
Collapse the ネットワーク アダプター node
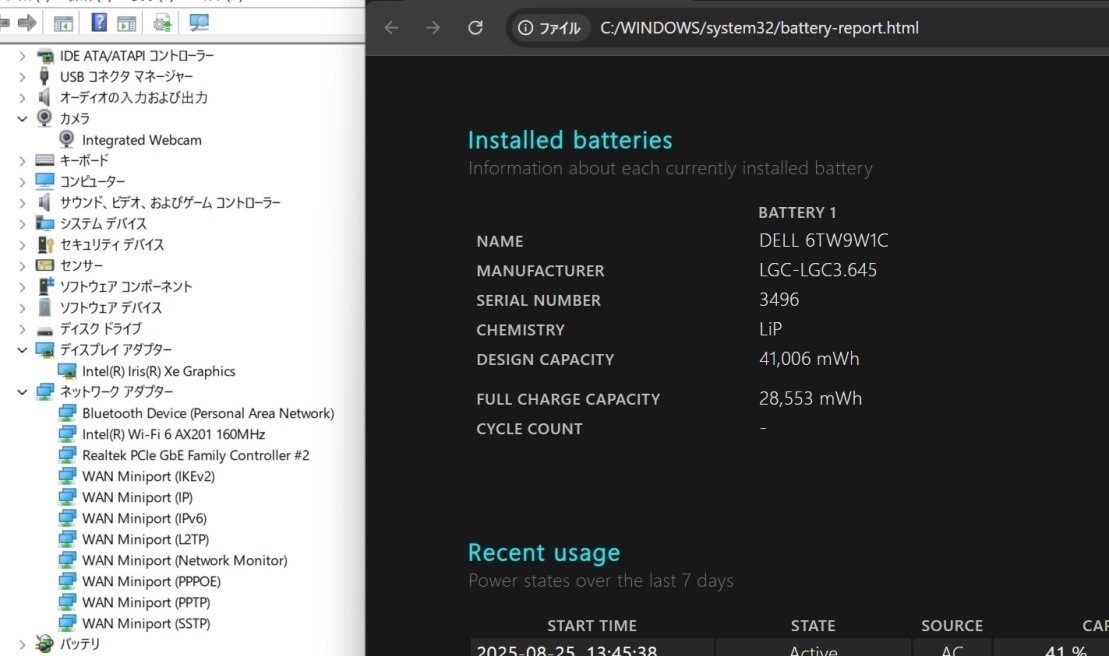tap(22, 392)
